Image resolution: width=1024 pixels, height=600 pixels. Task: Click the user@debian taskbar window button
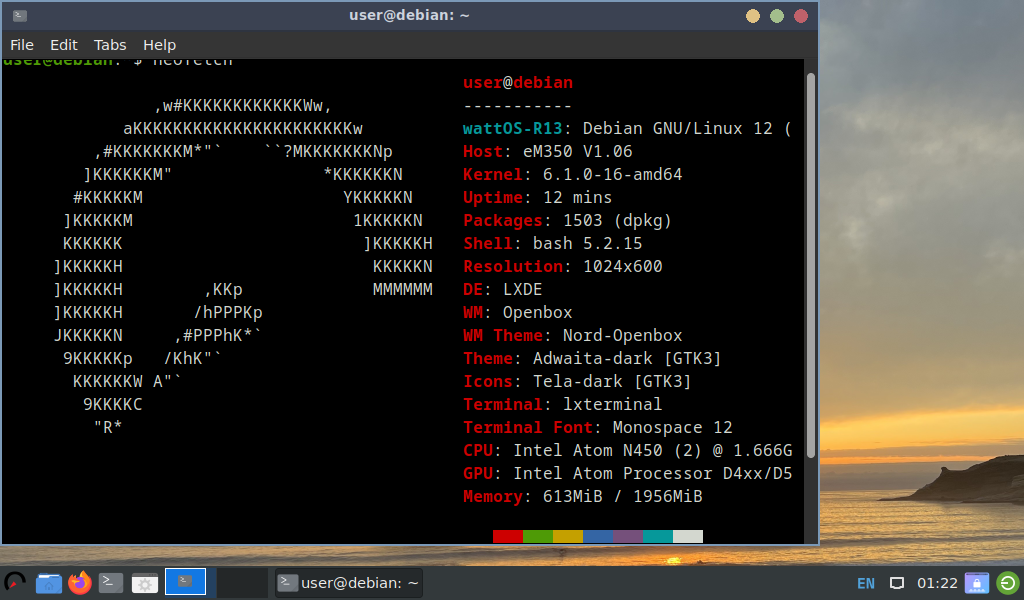click(x=349, y=583)
